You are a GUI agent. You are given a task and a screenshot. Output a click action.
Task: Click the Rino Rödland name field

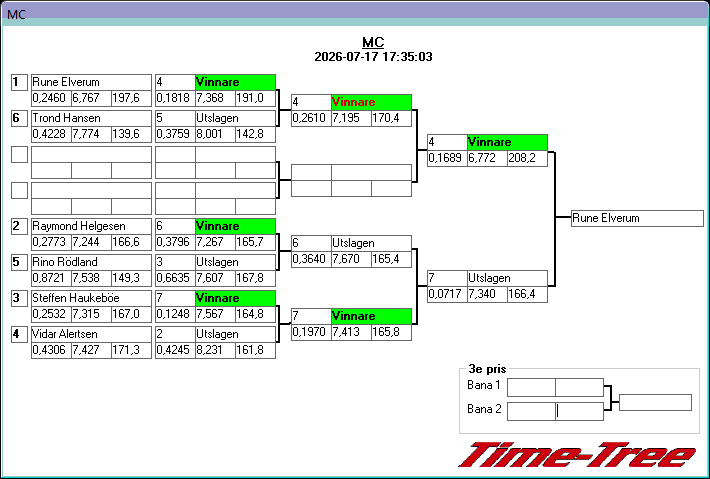pyautogui.click(x=91, y=262)
